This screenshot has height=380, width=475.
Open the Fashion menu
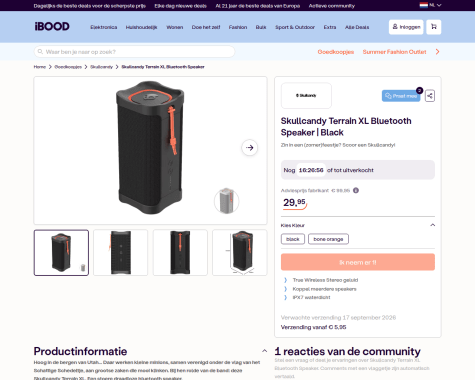click(238, 27)
